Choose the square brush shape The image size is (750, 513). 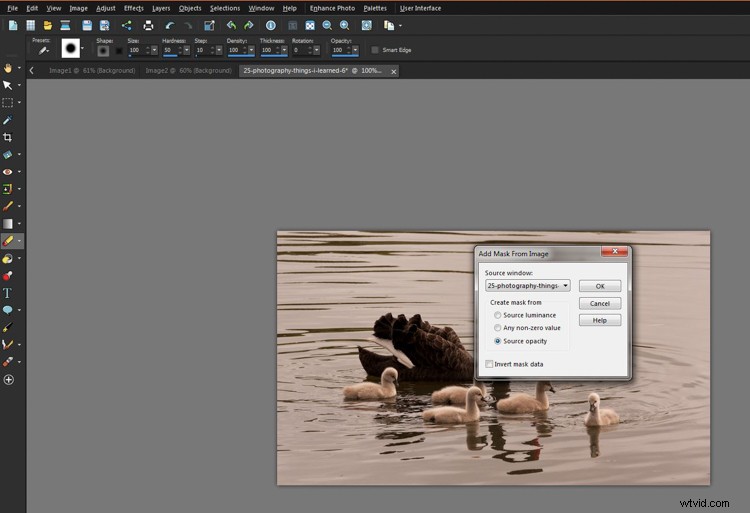coord(119,51)
